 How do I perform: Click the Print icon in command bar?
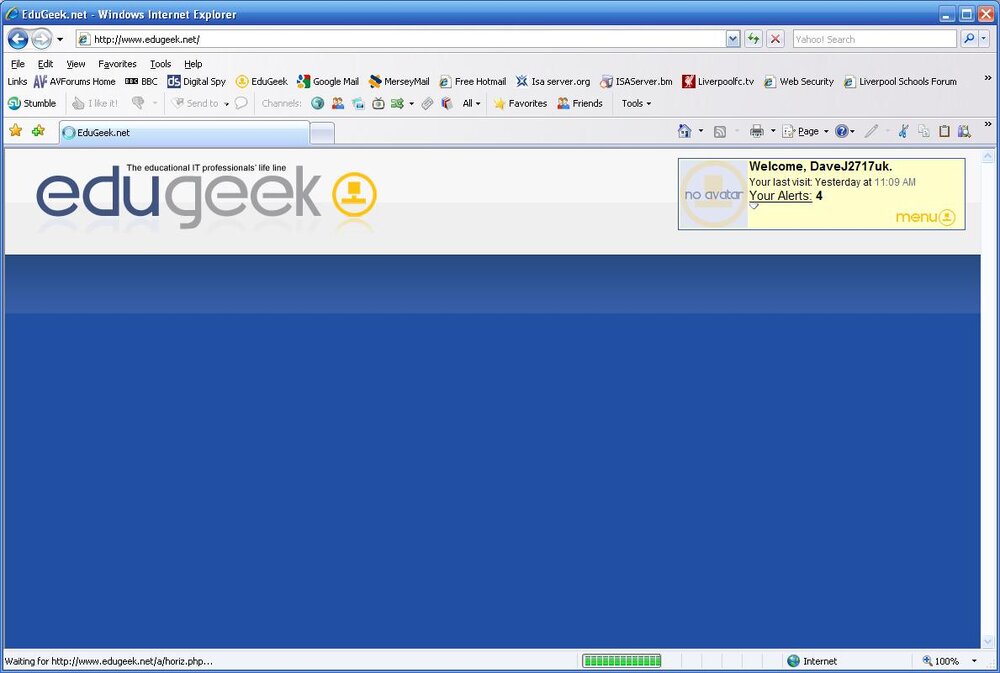pos(757,131)
